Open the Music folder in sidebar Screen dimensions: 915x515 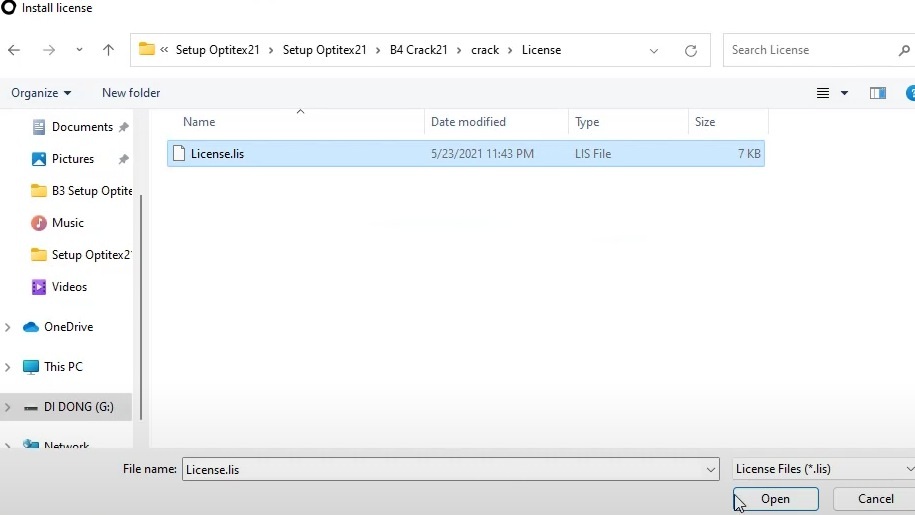point(67,223)
